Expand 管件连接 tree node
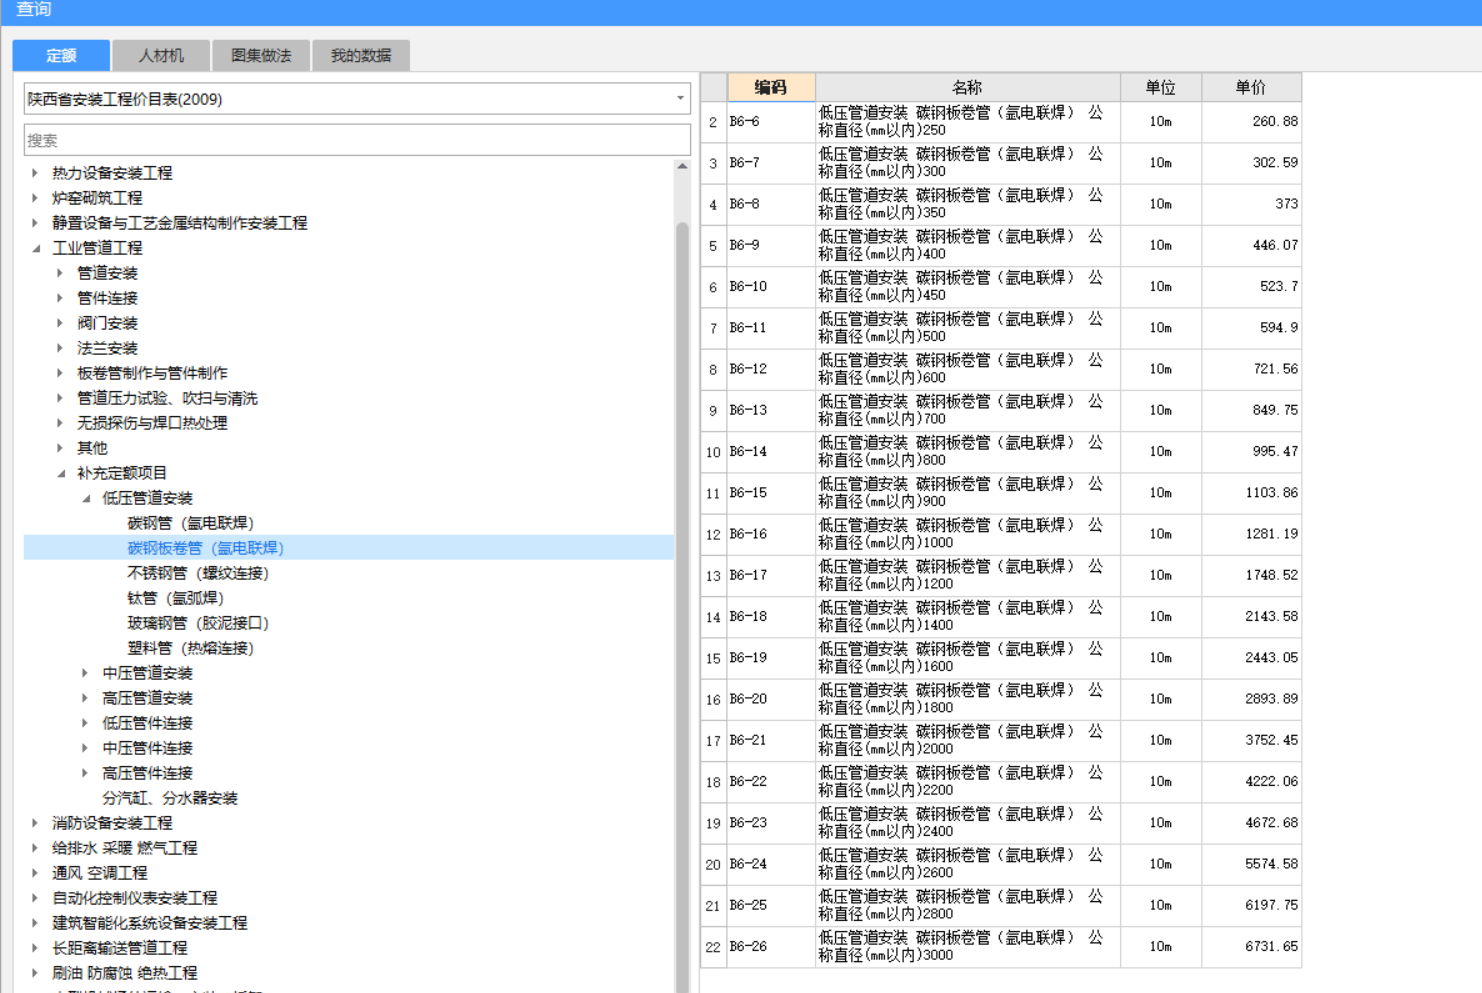 tap(60, 298)
